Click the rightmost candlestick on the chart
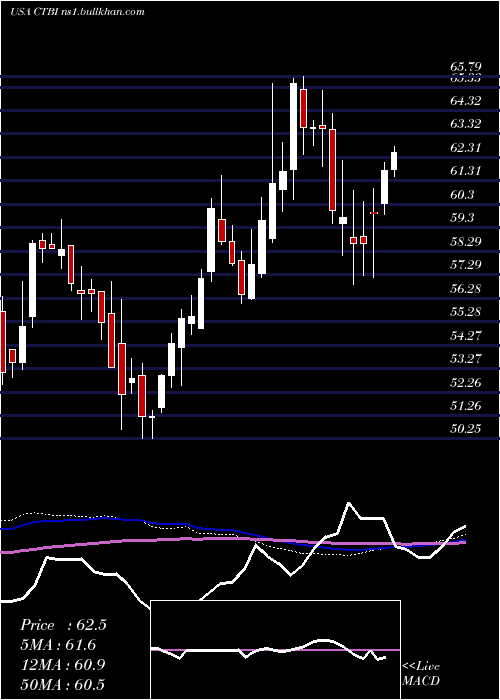 pyautogui.click(x=394, y=161)
